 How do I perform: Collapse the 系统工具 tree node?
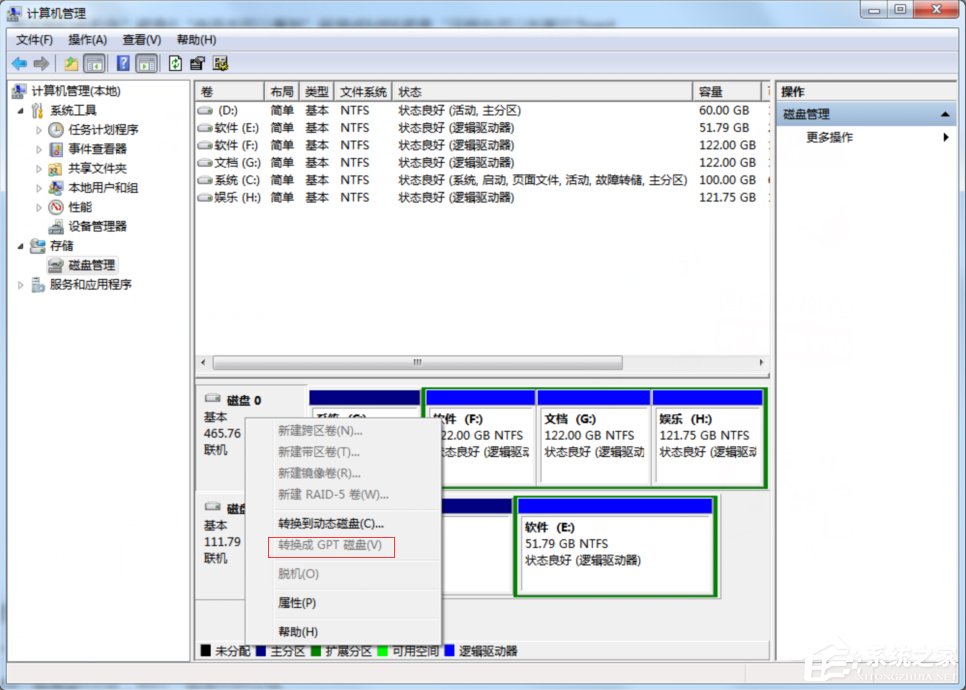22,109
